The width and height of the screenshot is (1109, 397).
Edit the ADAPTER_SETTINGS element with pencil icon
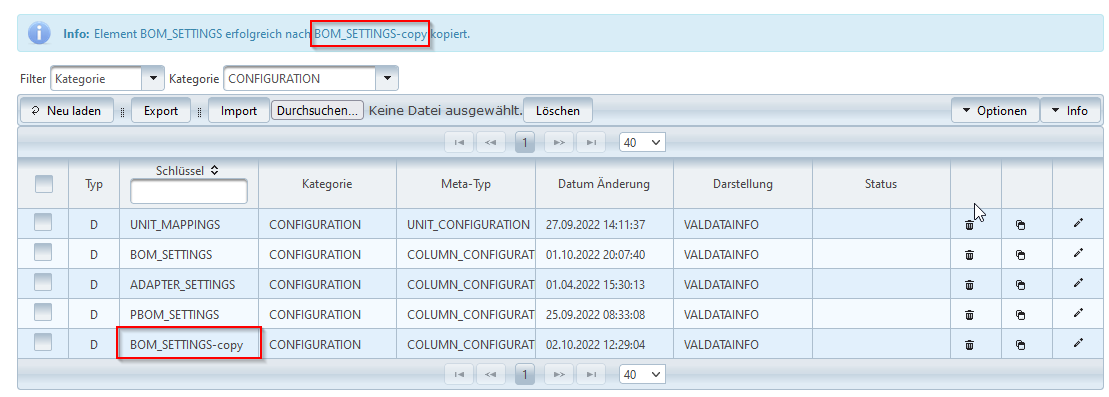1078,283
